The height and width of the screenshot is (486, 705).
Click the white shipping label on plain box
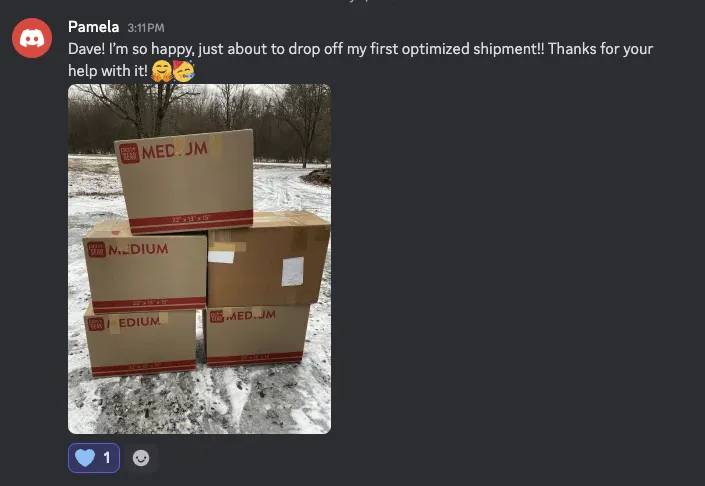click(x=293, y=272)
